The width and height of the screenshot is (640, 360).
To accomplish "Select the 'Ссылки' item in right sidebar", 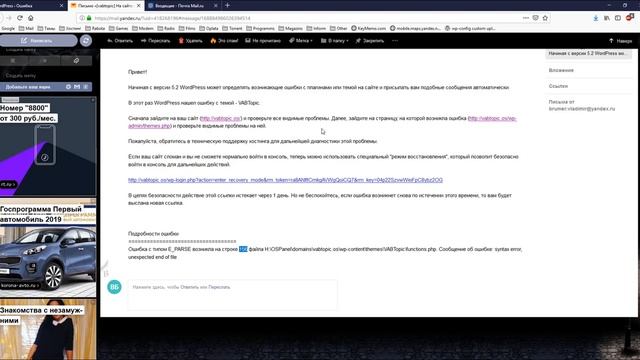I will 558,86.
